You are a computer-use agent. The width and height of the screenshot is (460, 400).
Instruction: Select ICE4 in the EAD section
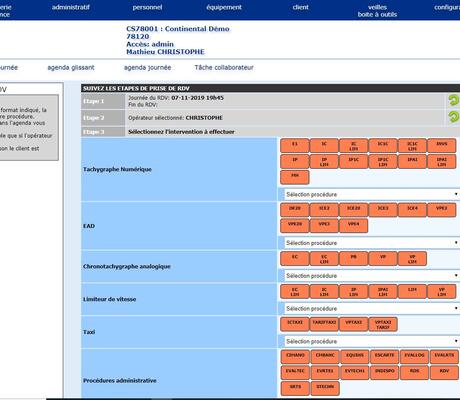tap(412, 210)
